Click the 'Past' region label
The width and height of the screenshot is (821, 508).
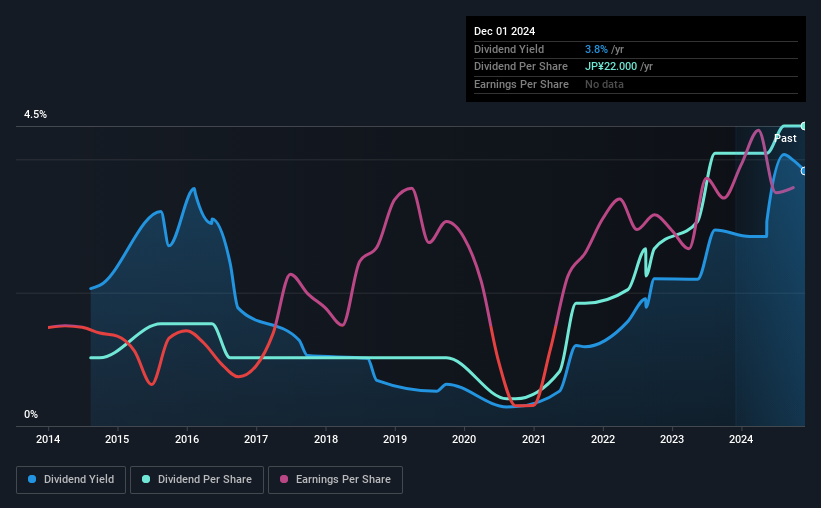tap(785, 138)
